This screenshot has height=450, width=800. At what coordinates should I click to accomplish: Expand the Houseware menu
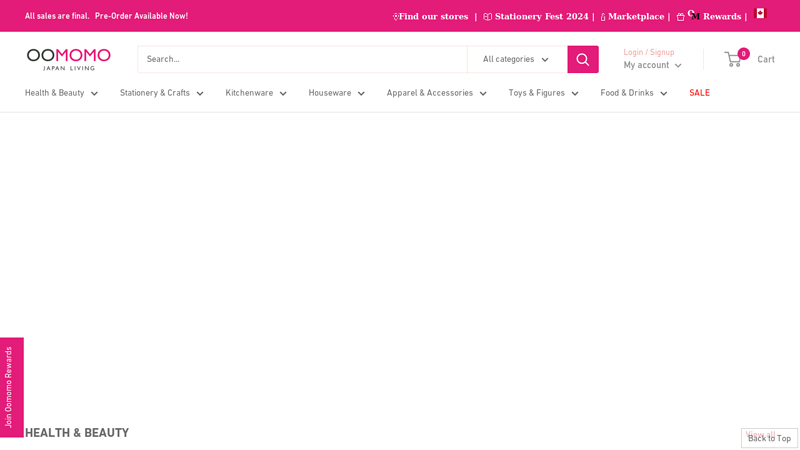336,93
